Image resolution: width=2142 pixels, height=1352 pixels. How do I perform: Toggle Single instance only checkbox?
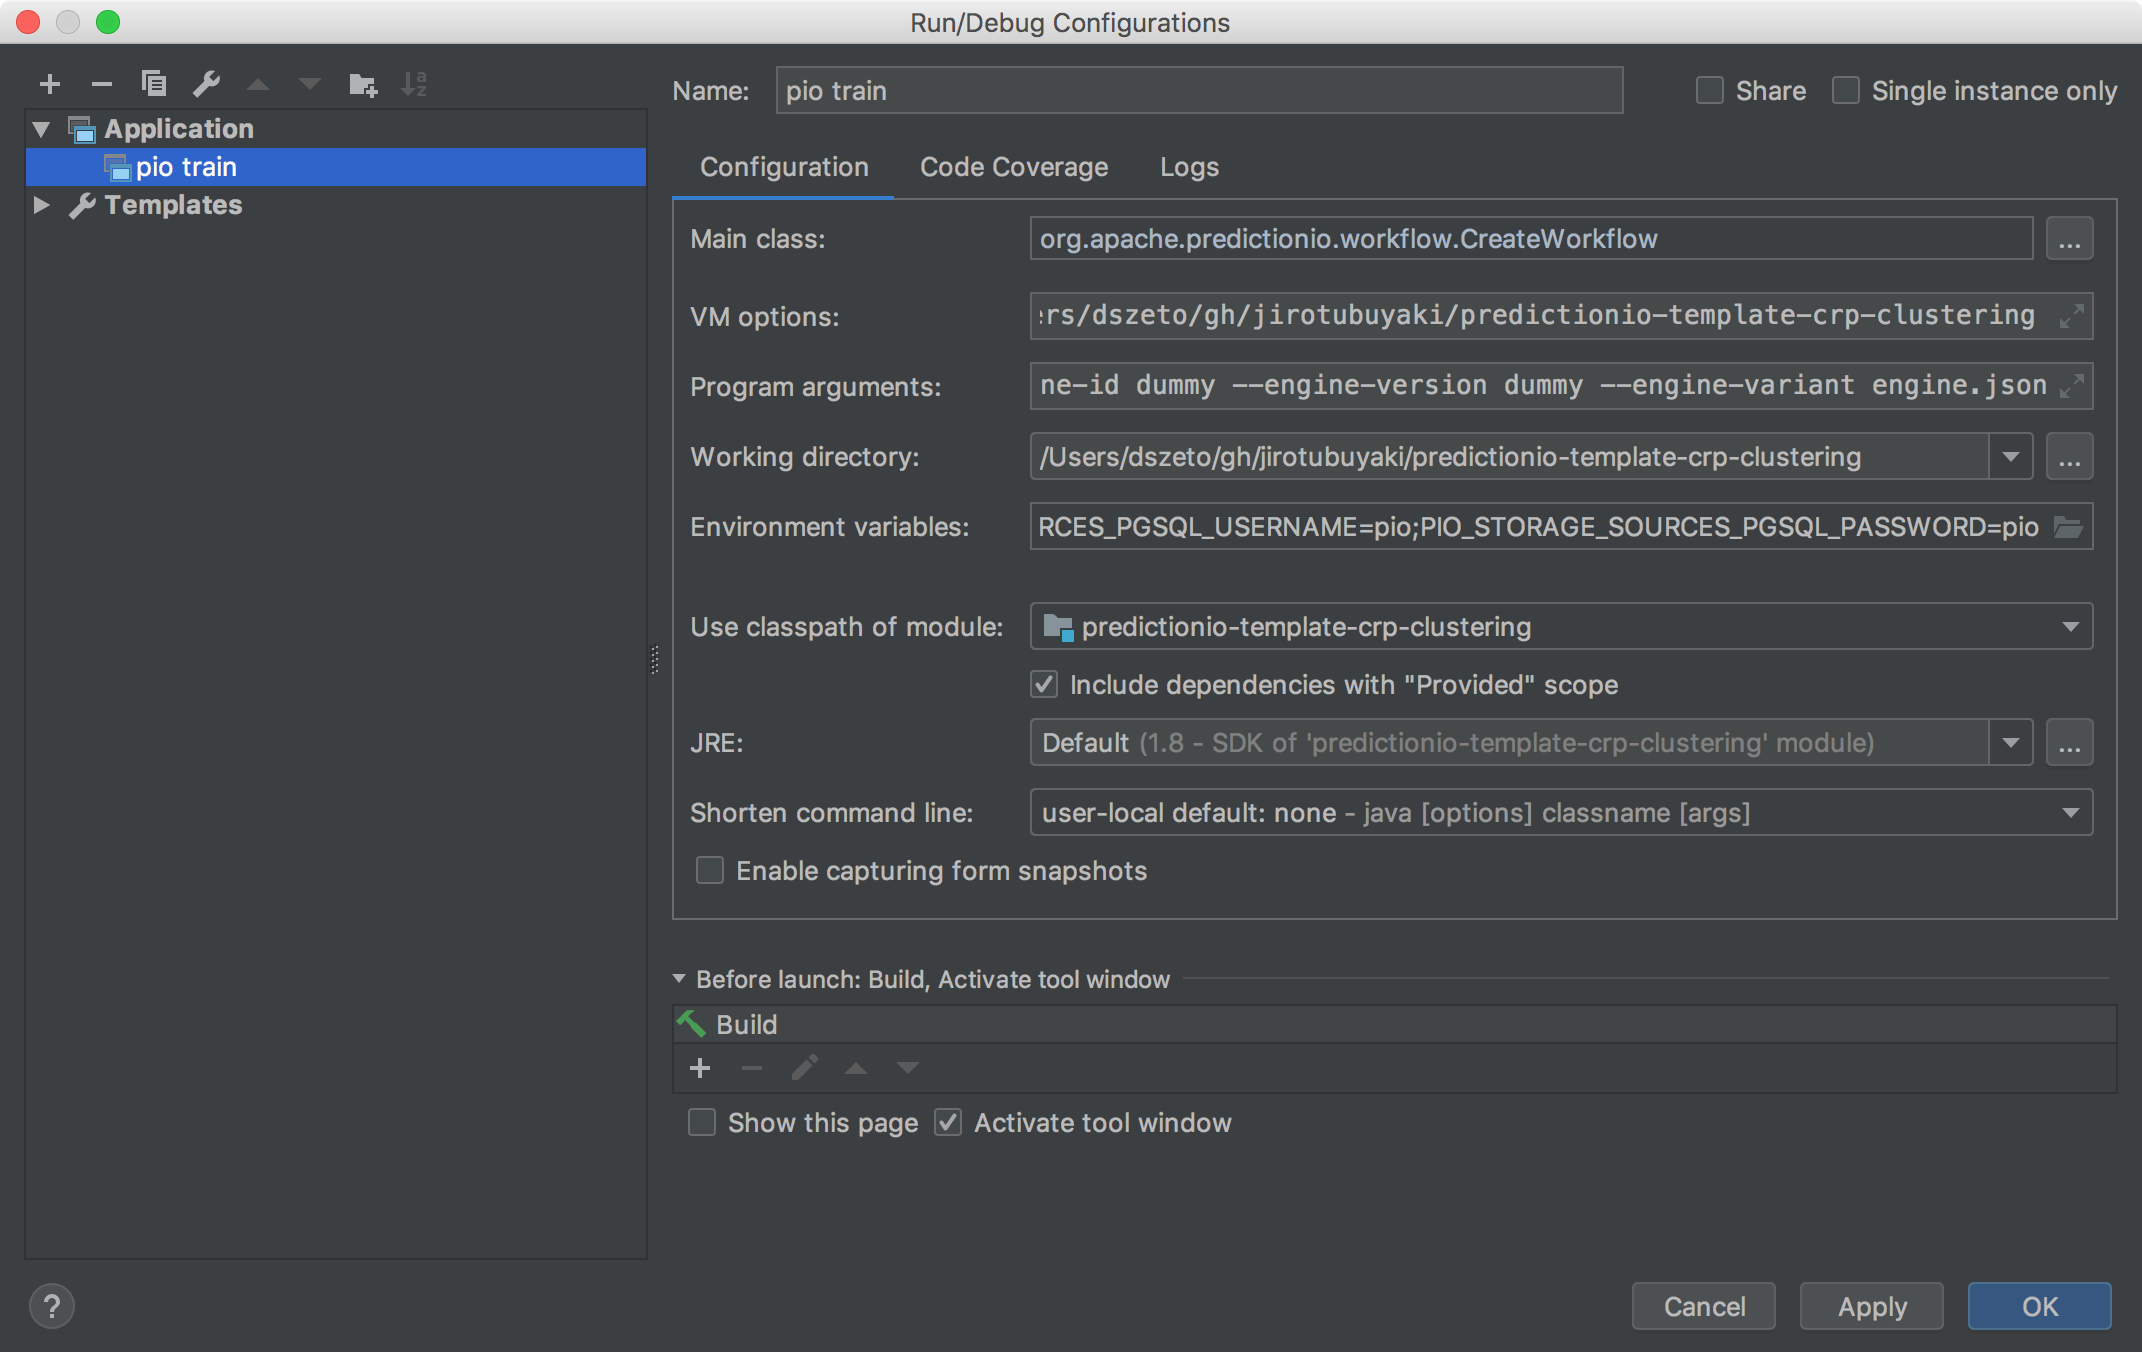click(x=1846, y=91)
